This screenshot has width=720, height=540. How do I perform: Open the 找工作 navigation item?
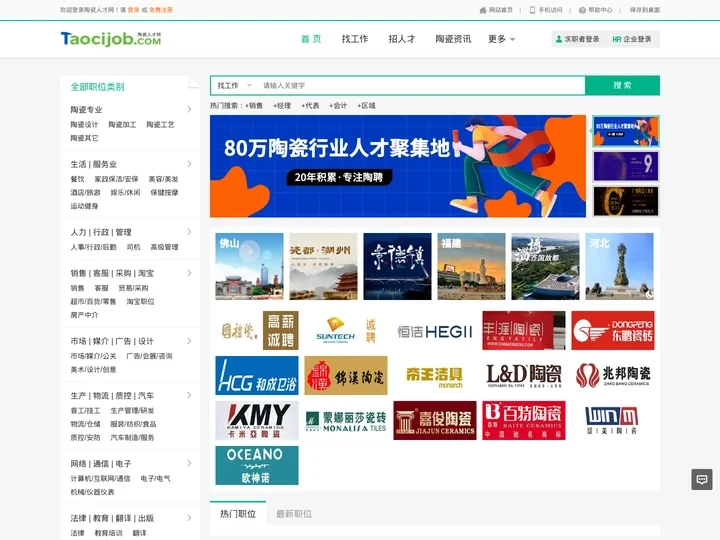(x=355, y=39)
